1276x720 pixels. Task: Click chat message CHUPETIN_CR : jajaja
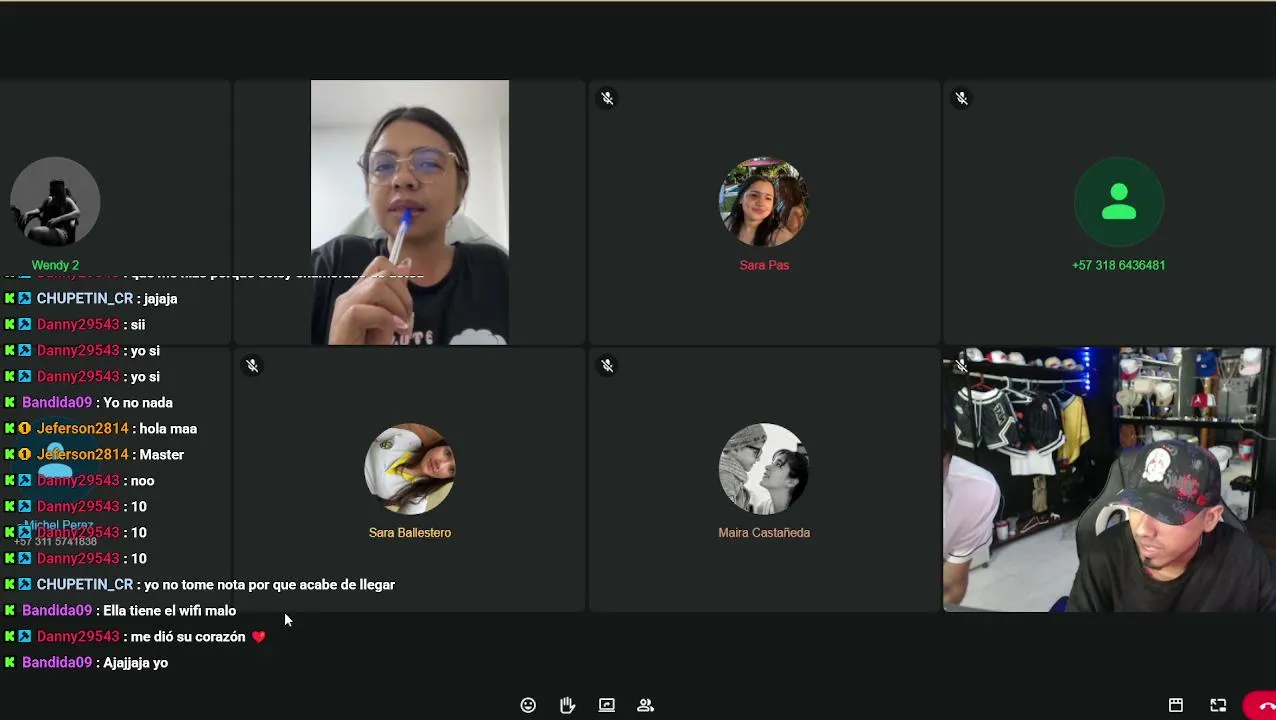[x=92, y=298]
